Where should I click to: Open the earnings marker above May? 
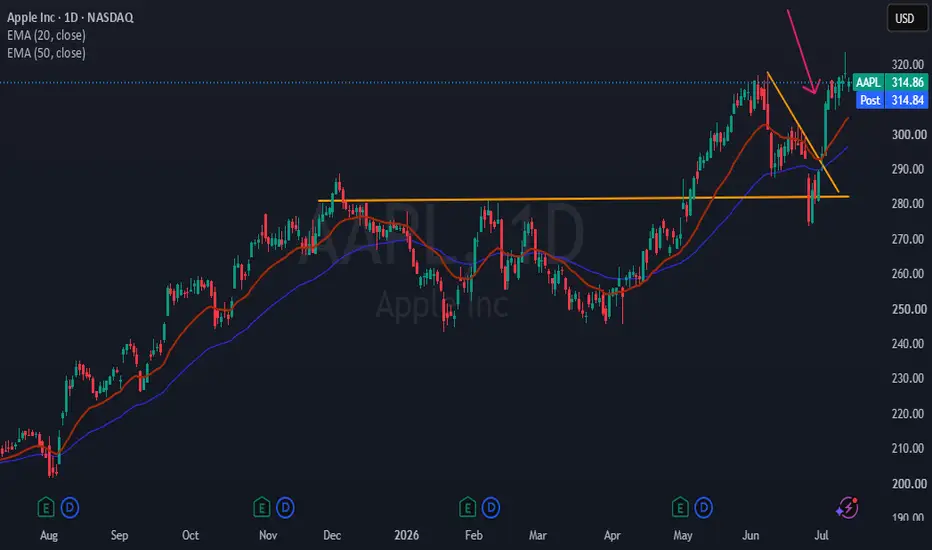(x=680, y=508)
